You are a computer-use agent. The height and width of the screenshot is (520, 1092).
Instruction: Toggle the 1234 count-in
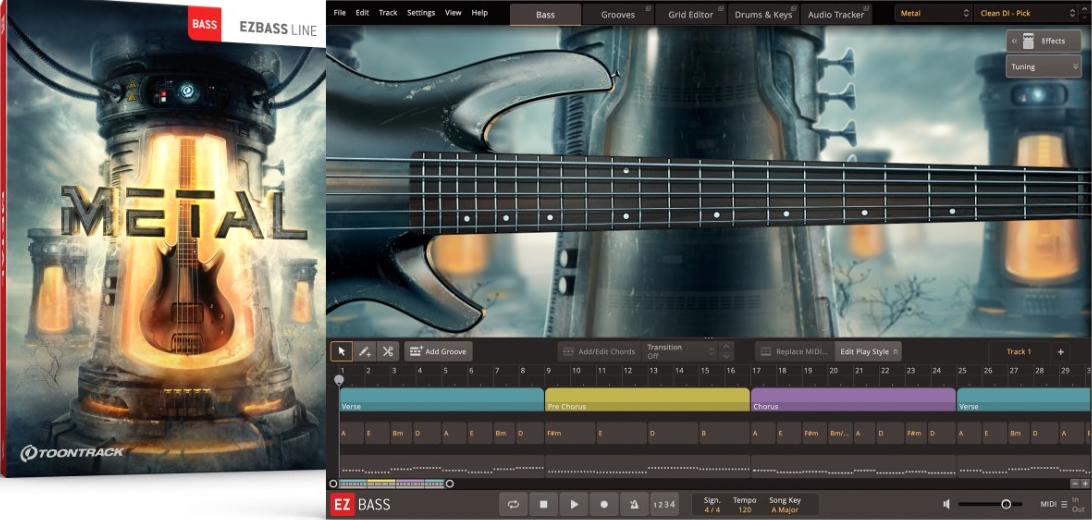(664, 504)
